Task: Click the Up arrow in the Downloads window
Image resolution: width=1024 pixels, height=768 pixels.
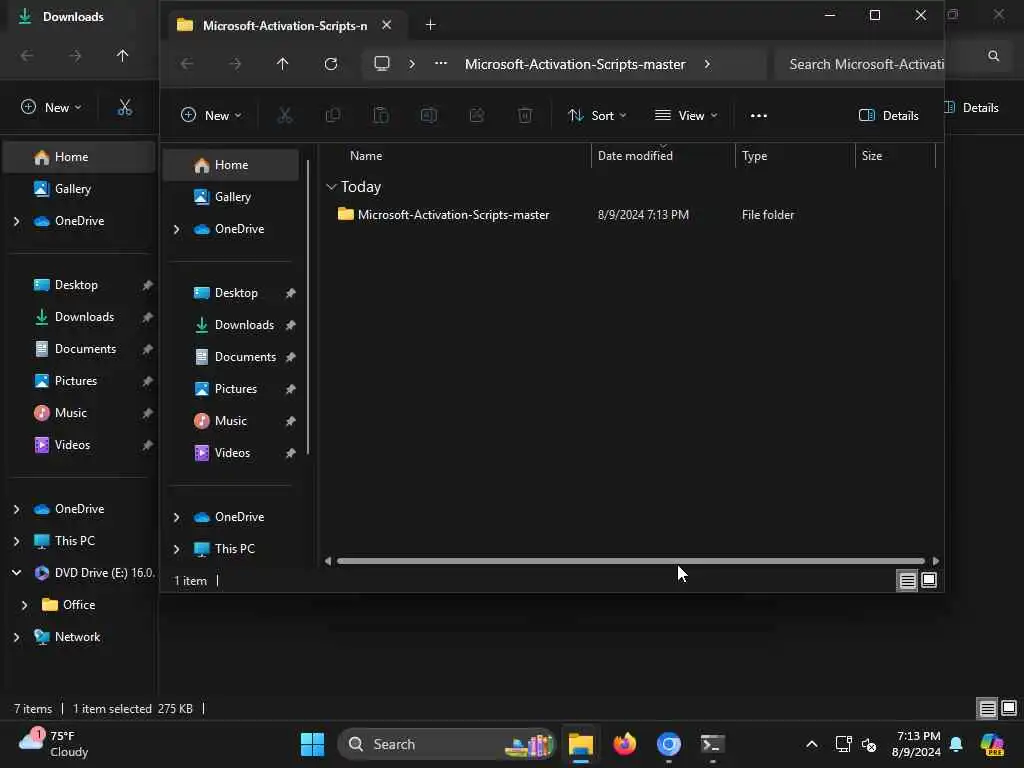Action: 122,56
